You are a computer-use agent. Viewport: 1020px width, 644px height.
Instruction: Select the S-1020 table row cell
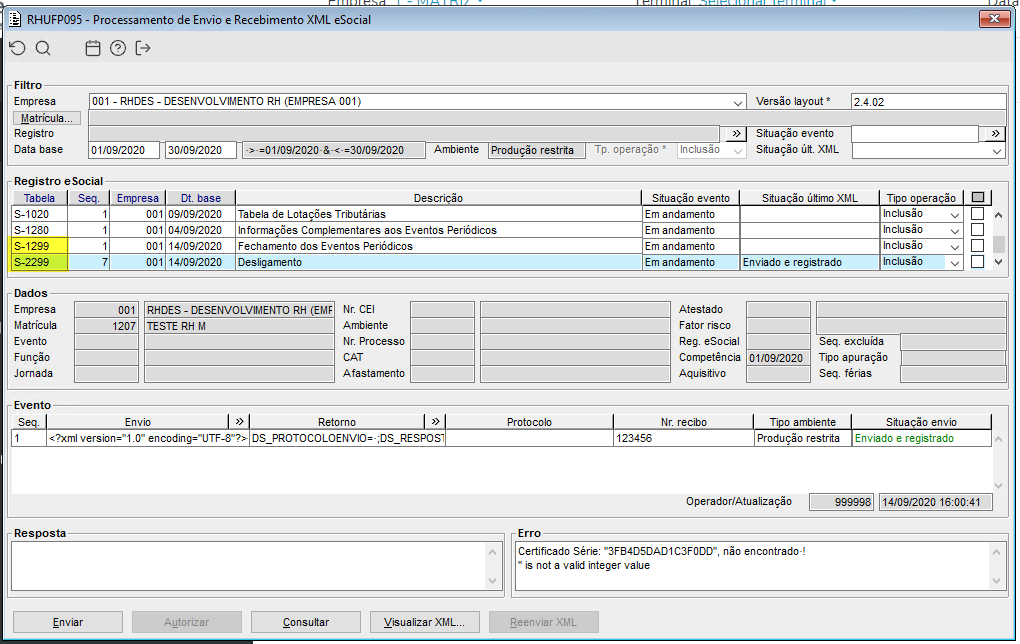[x=40, y=214]
